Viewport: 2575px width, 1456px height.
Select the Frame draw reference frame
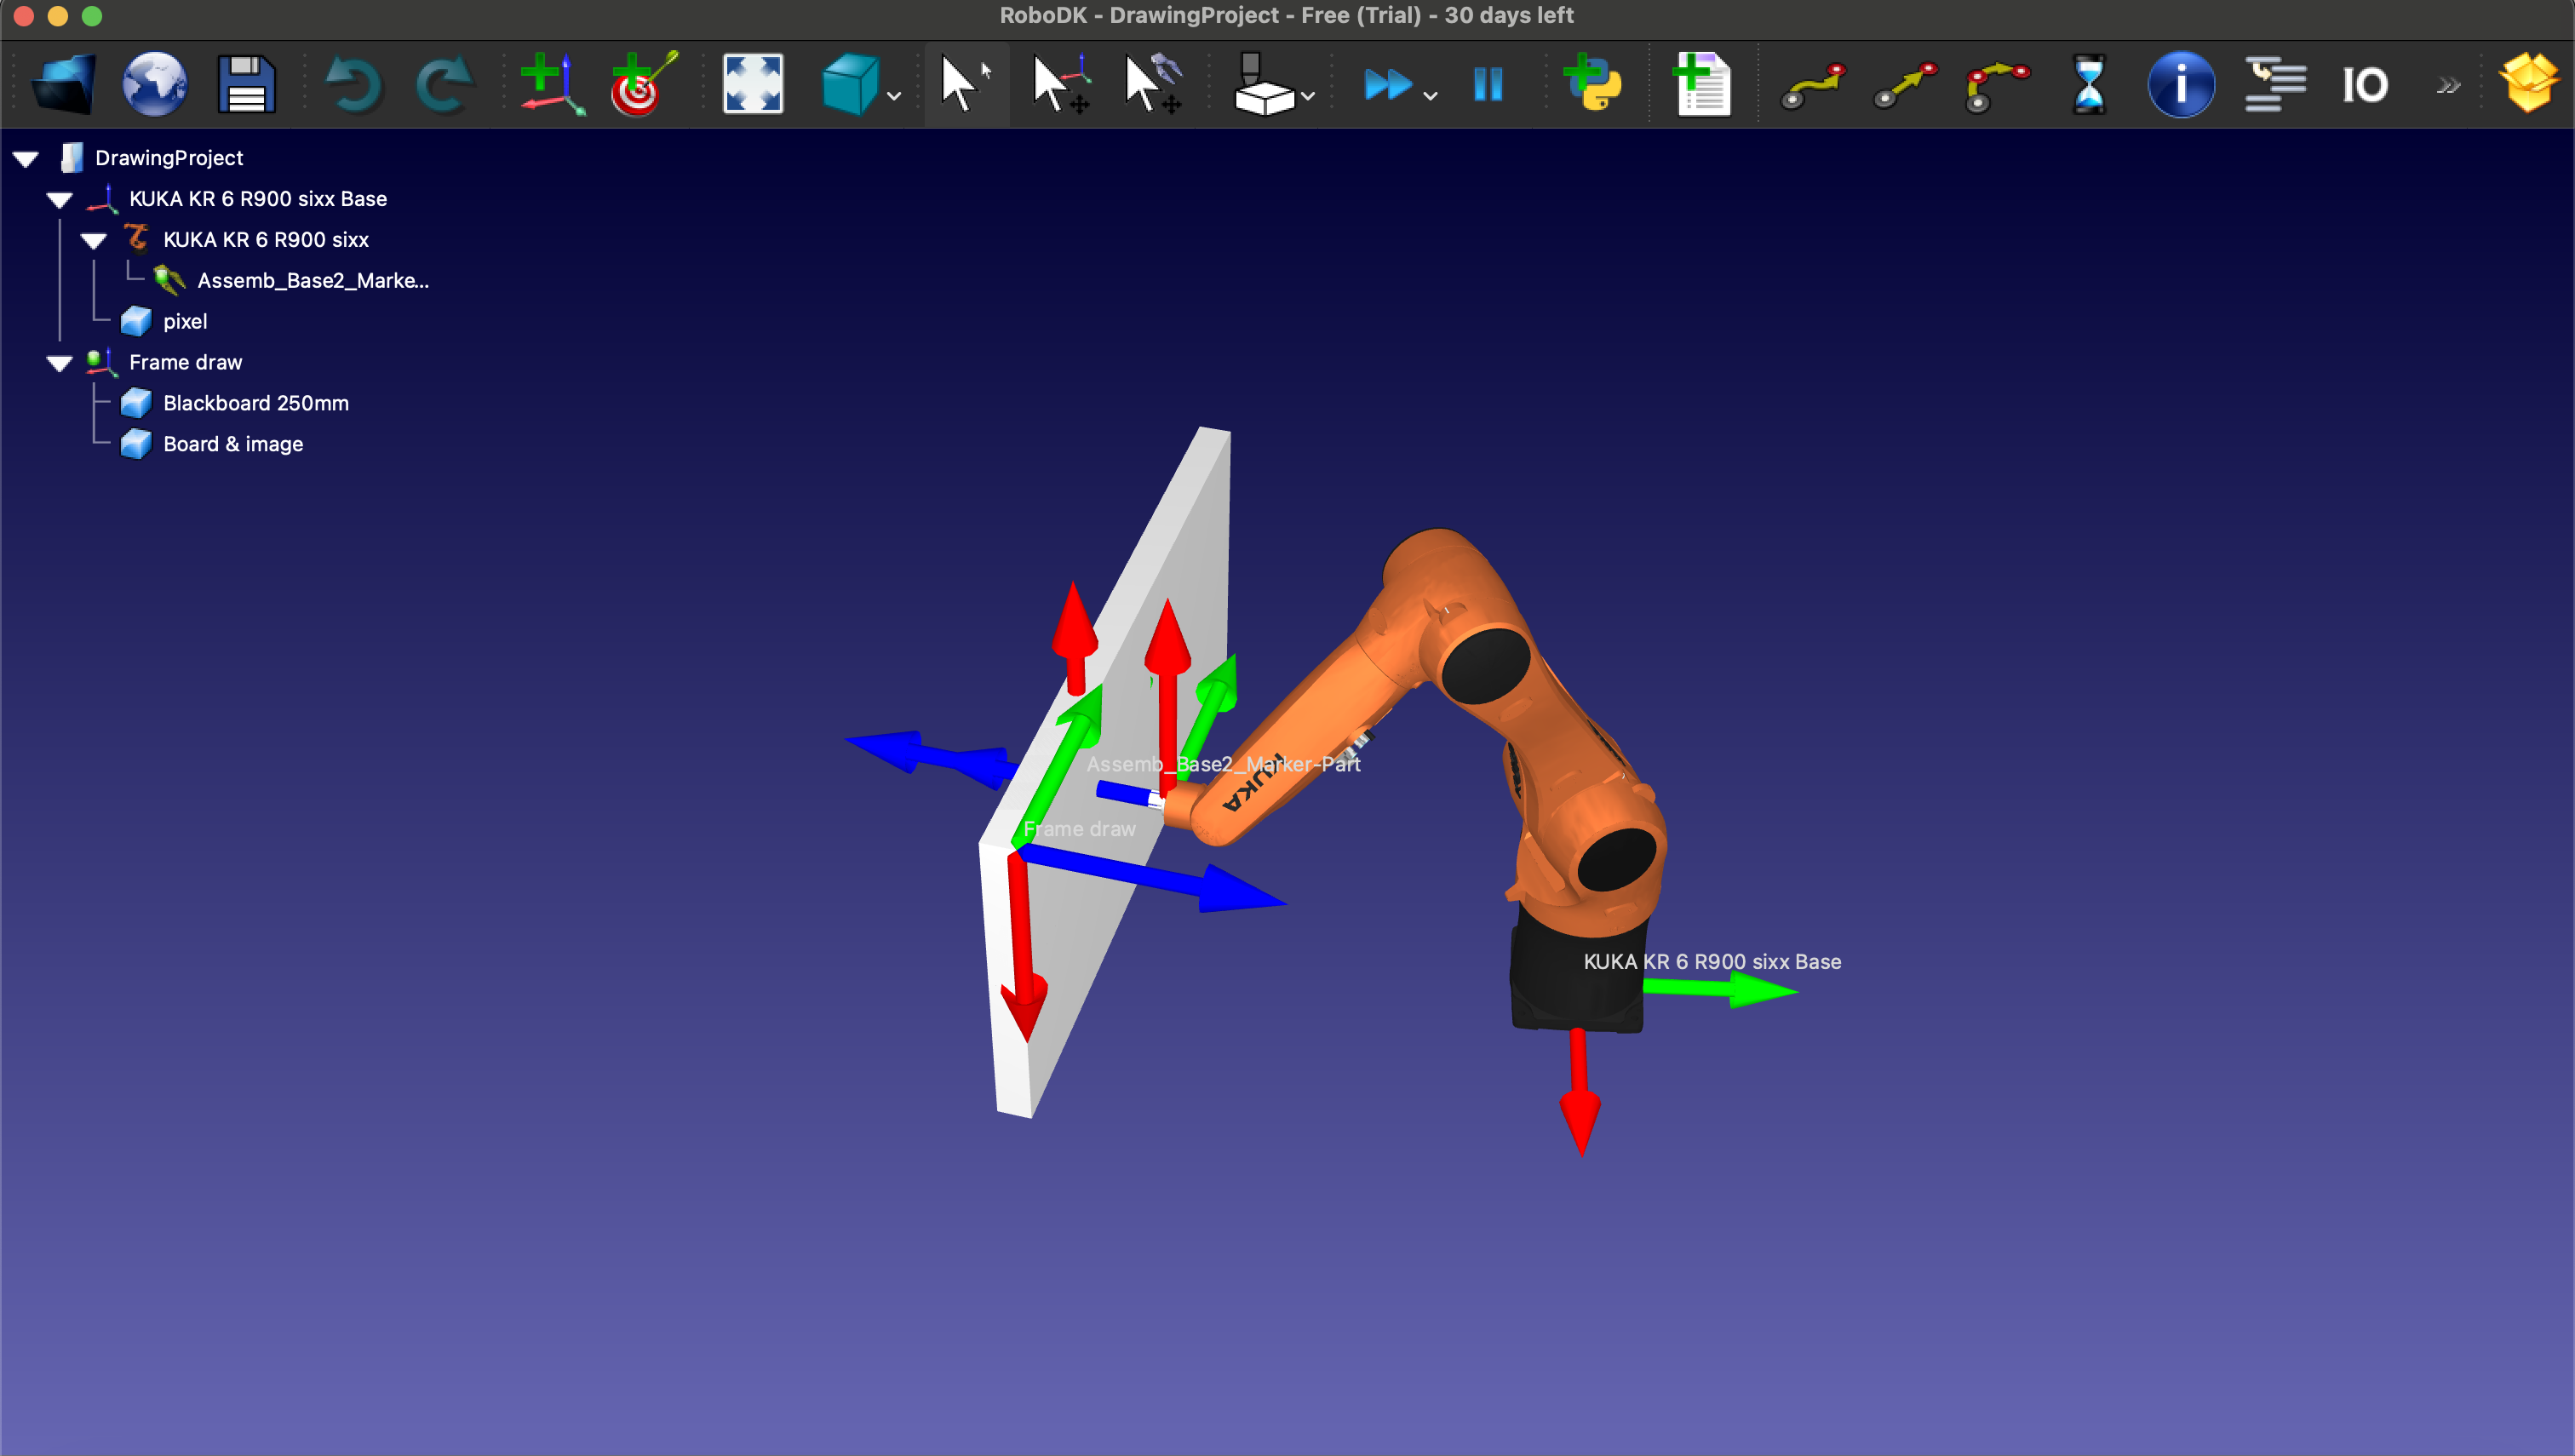point(185,363)
